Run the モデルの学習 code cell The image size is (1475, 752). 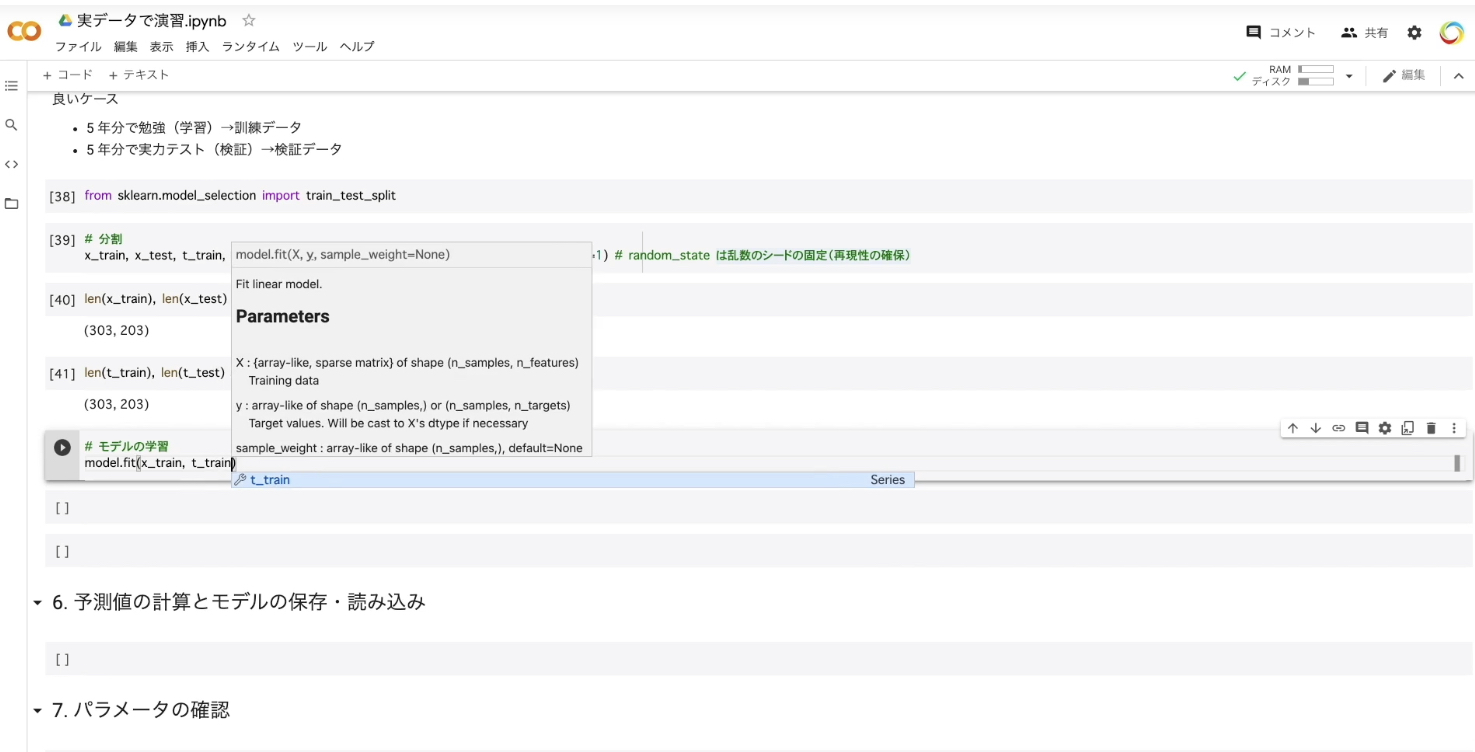(x=62, y=447)
